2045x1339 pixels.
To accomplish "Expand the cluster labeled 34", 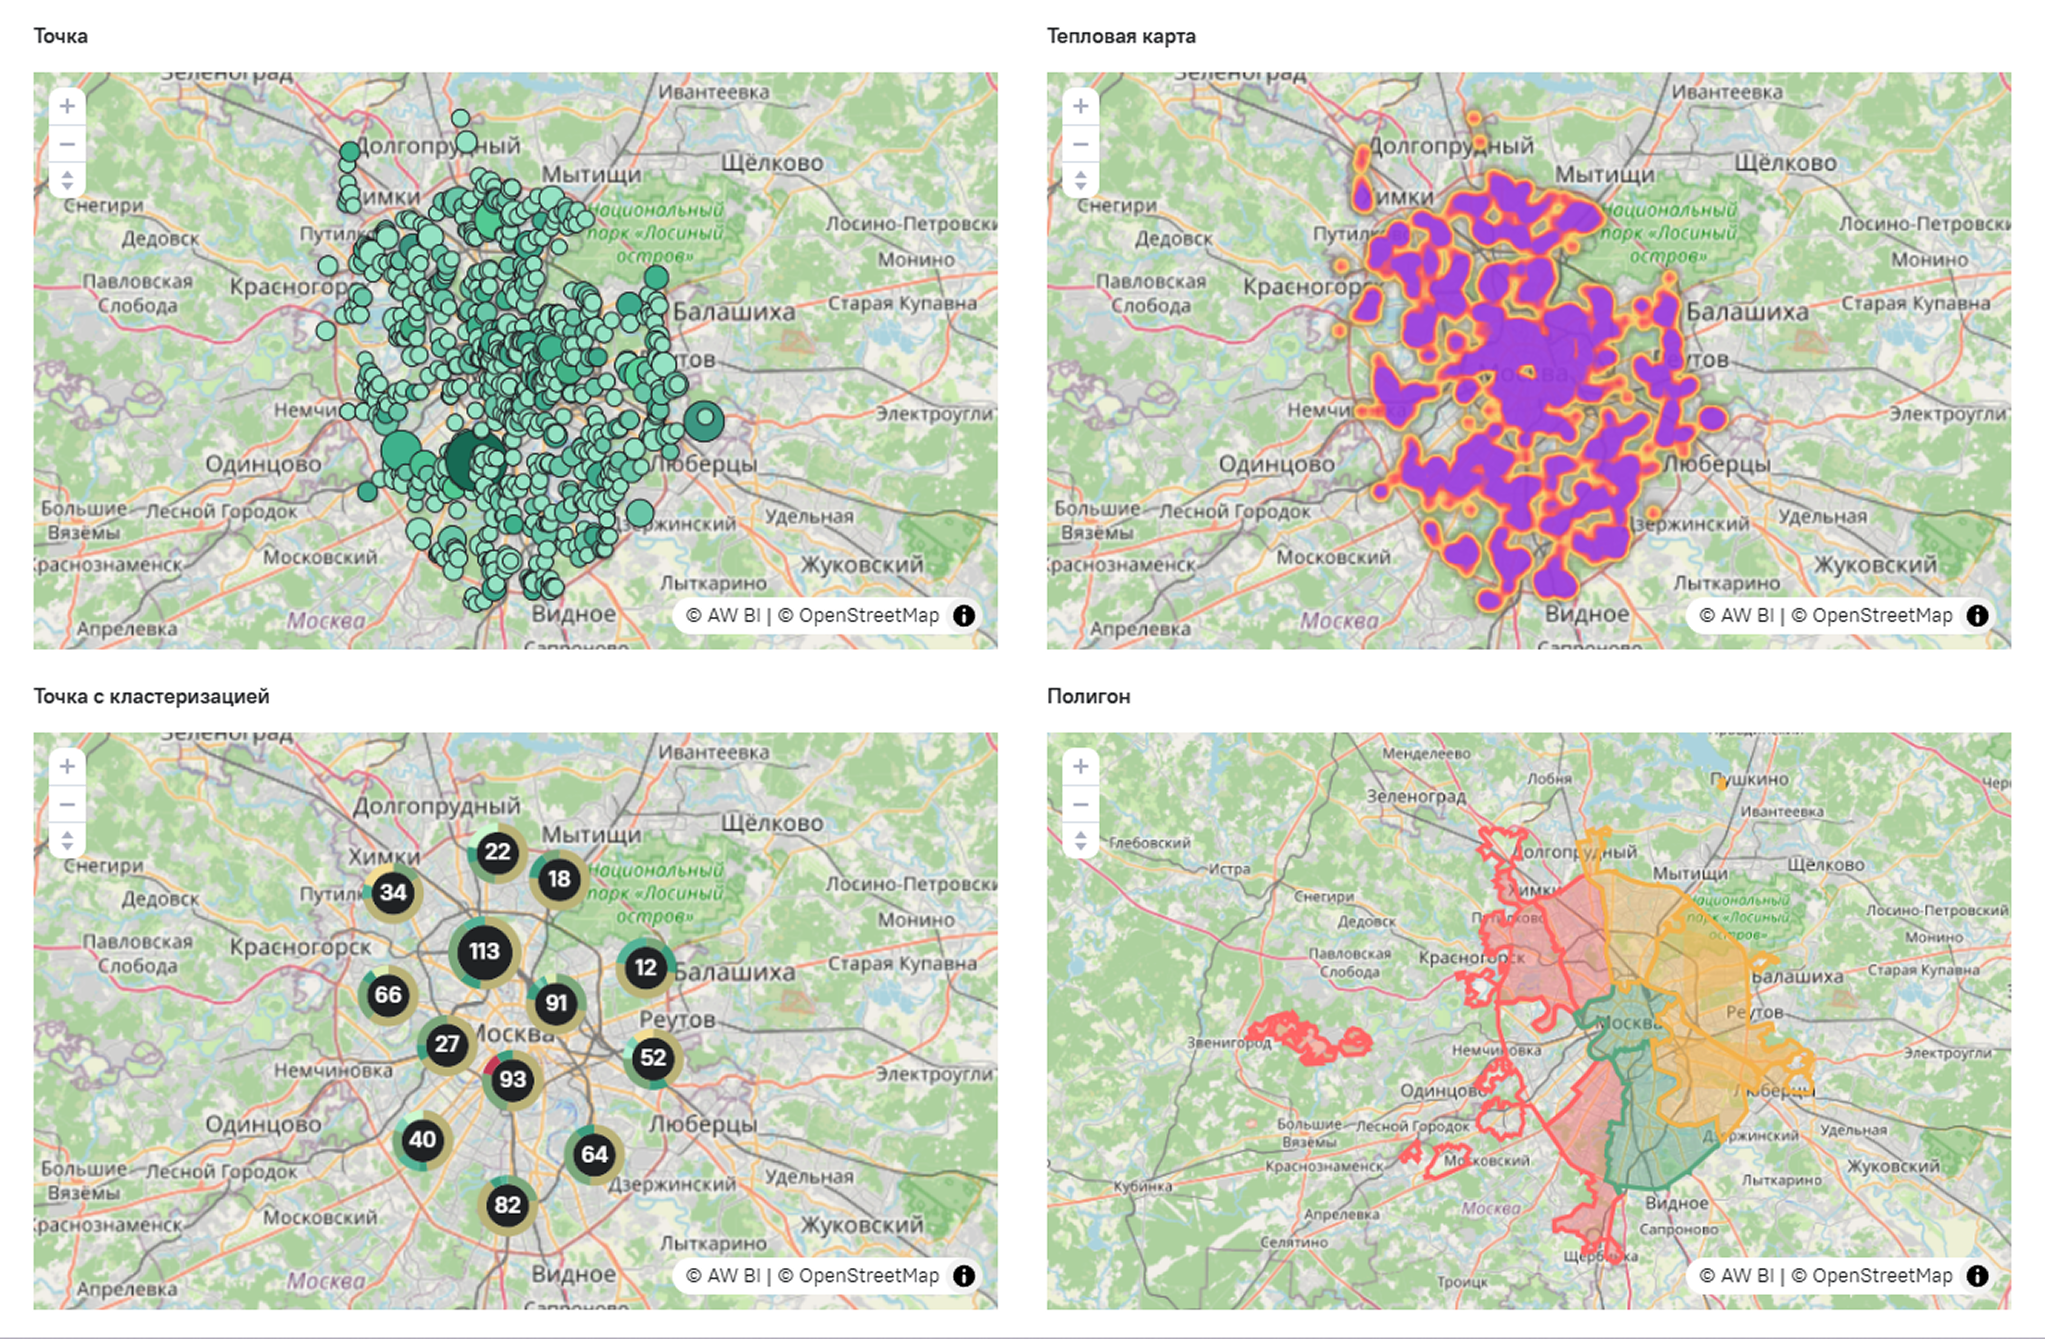I will tap(393, 893).
